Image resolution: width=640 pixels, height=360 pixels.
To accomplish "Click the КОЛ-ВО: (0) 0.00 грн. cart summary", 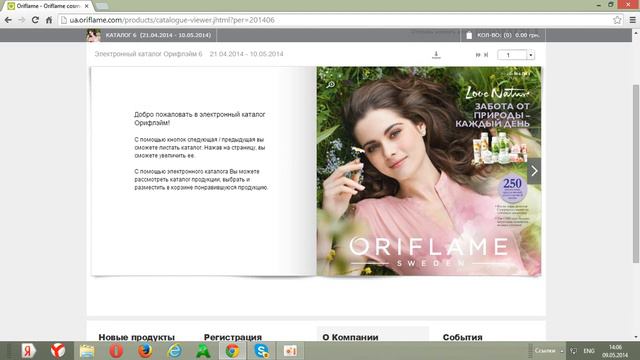I will pos(508,35).
